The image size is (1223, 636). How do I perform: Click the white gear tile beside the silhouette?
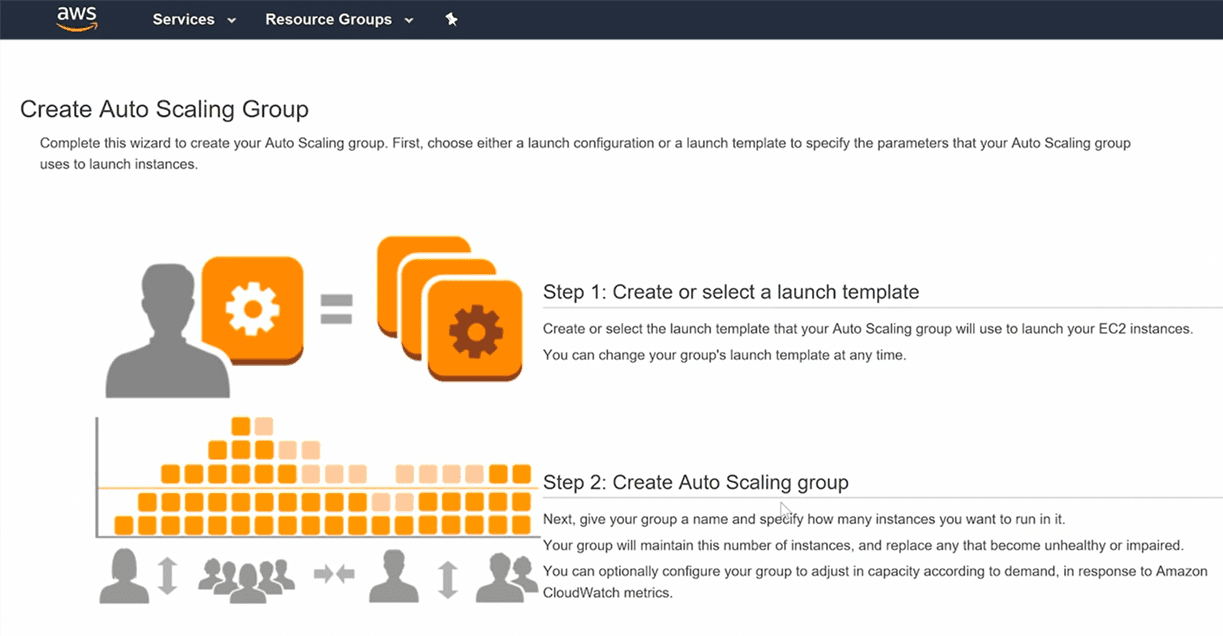click(x=252, y=309)
